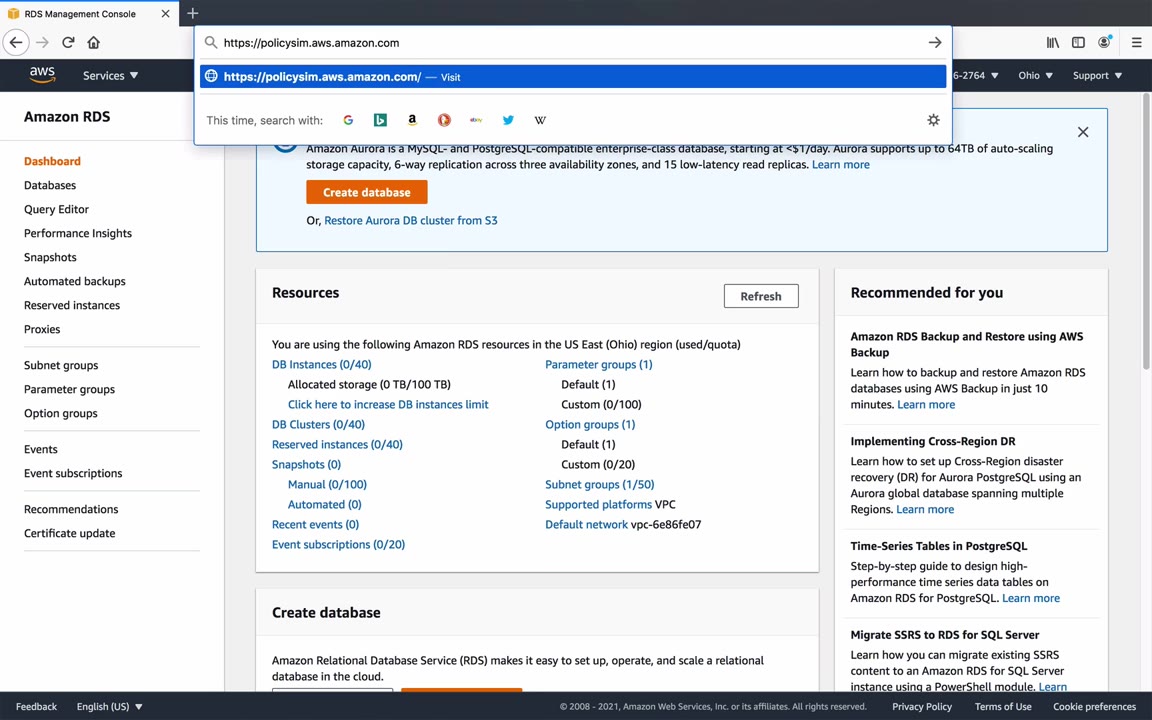Screen dimensions: 1152x720
Task: Open Query Editor in the sidebar
Action: [56, 209]
